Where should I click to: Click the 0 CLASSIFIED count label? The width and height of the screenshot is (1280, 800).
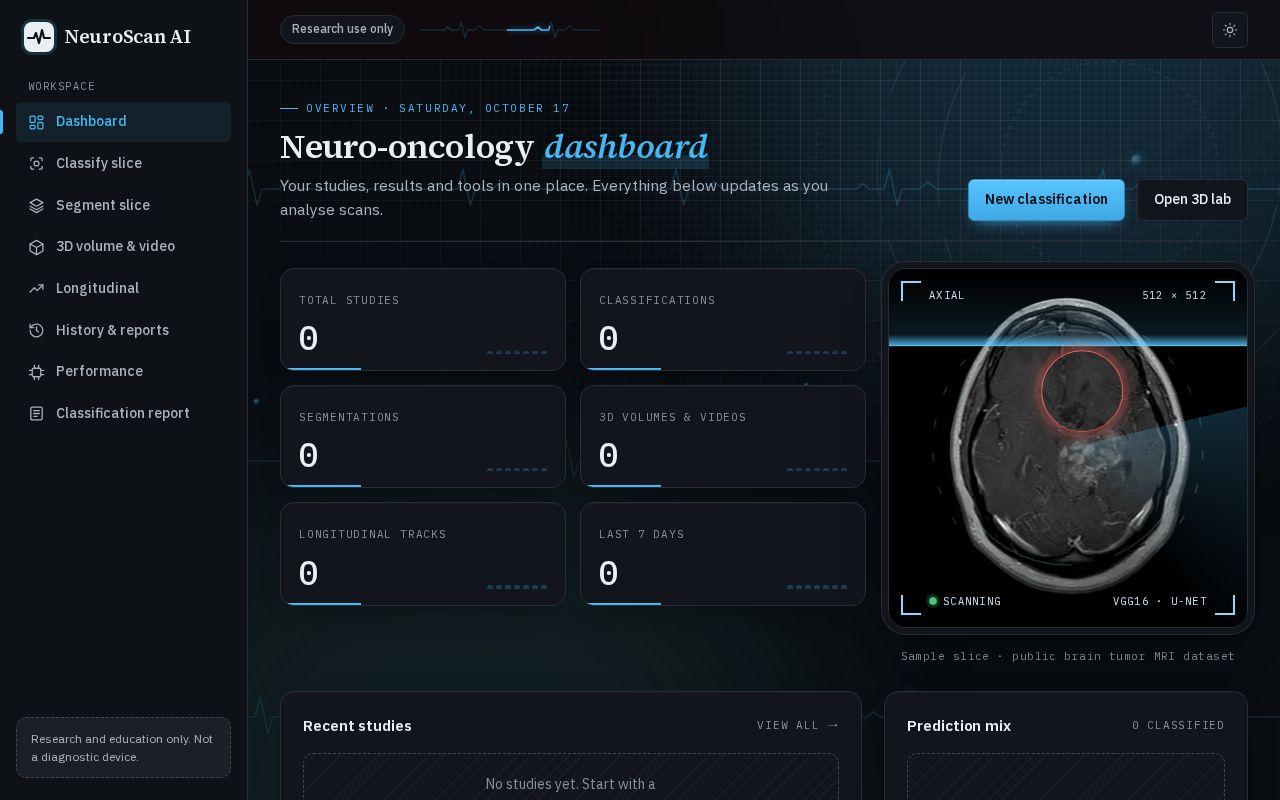click(x=1178, y=725)
